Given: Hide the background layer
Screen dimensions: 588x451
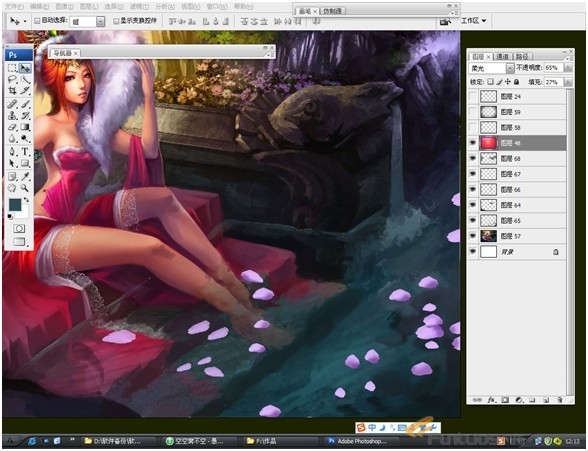Looking at the screenshot, I should pyautogui.click(x=473, y=251).
